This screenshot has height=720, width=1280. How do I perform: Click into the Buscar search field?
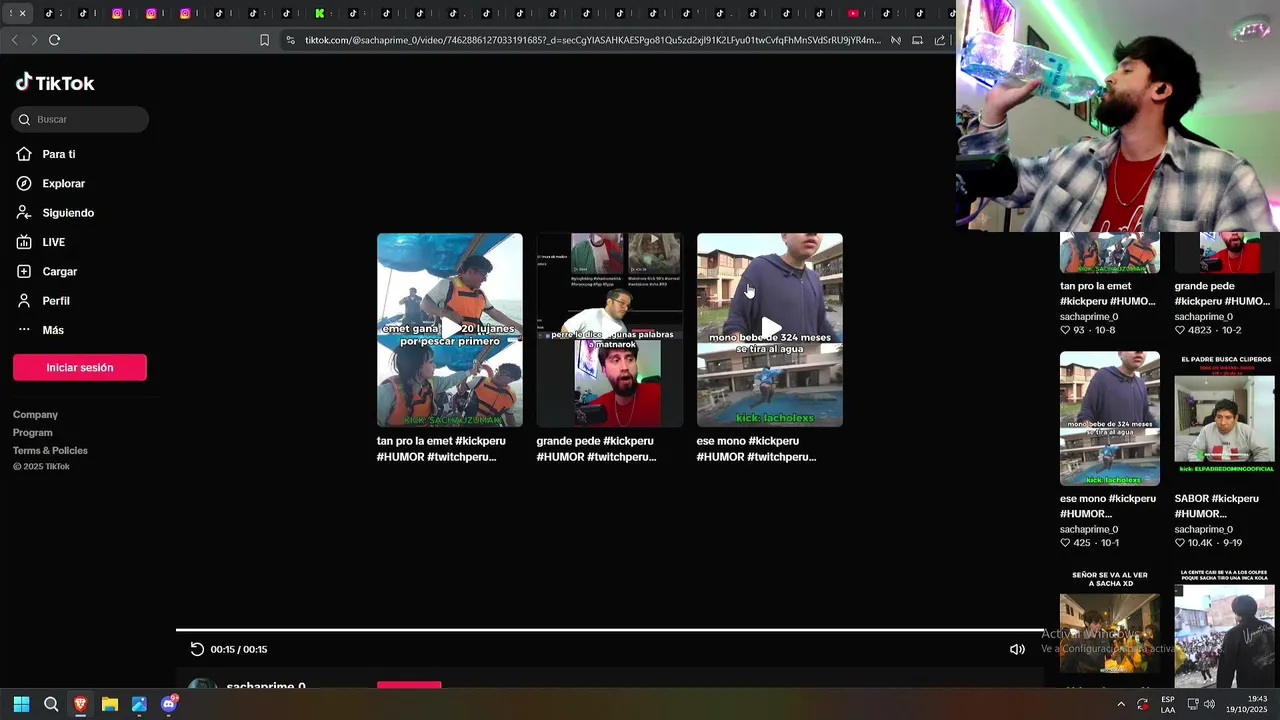pyautogui.click(x=80, y=119)
